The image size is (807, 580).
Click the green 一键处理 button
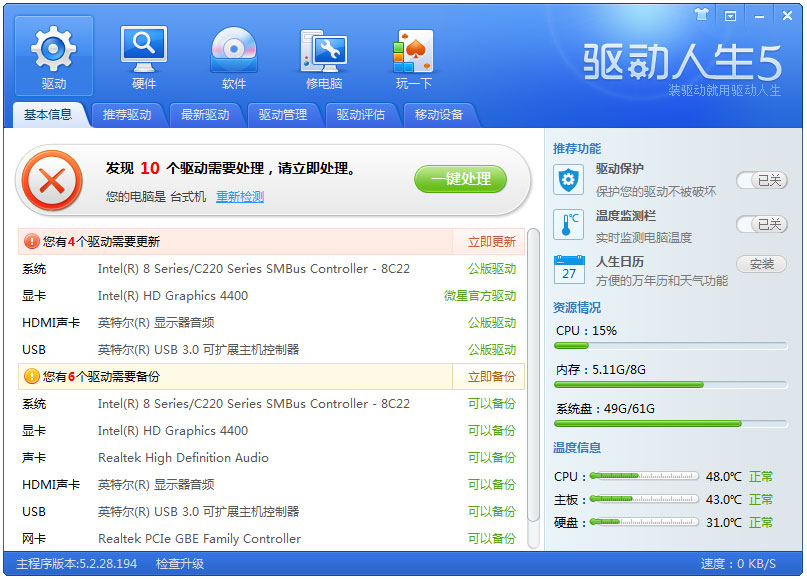[461, 179]
